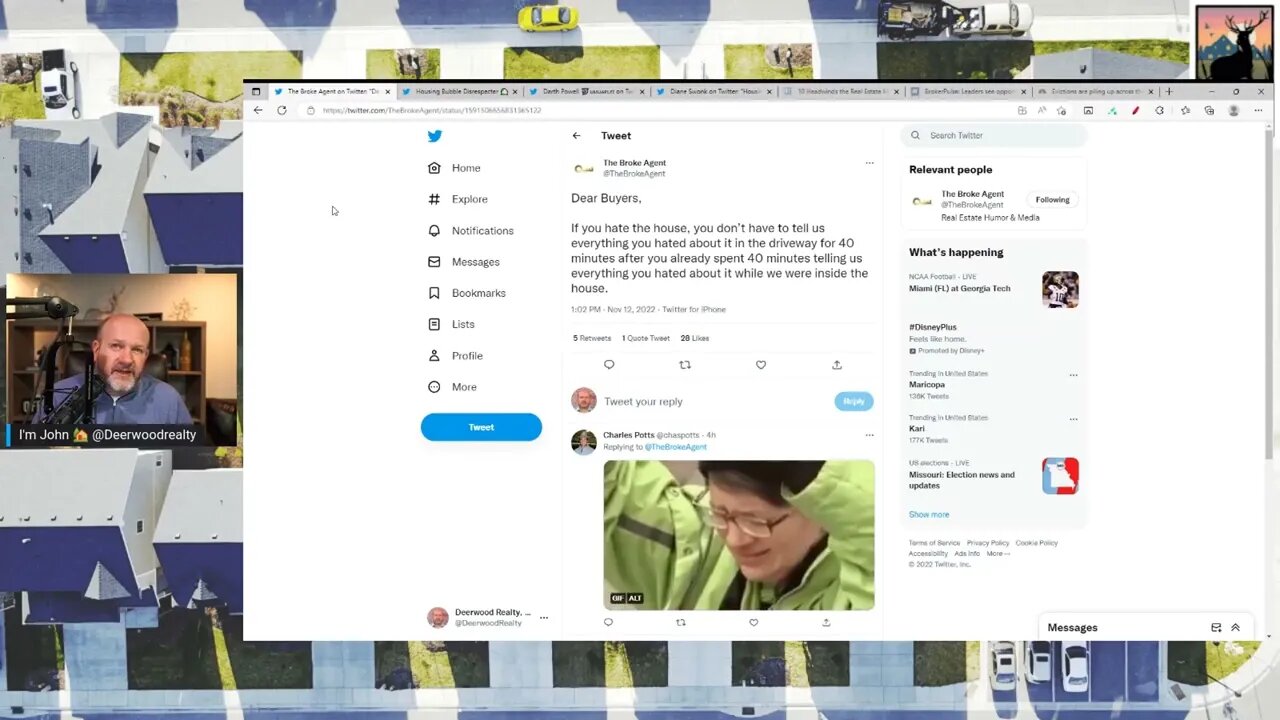Share The Broke Agent tweet
This screenshot has height=720, width=1280.
pyautogui.click(x=837, y=365)
